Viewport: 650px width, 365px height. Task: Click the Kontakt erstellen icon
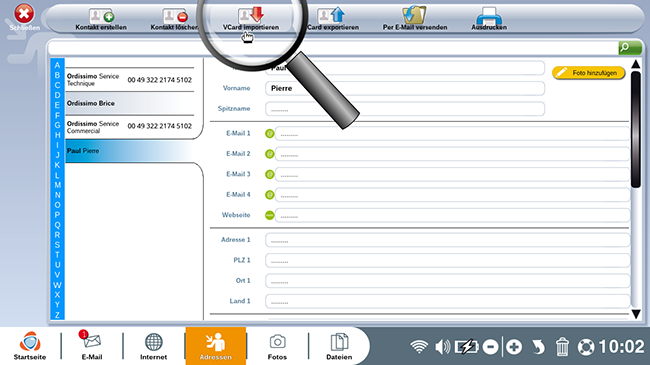click(x=101, y=16)
